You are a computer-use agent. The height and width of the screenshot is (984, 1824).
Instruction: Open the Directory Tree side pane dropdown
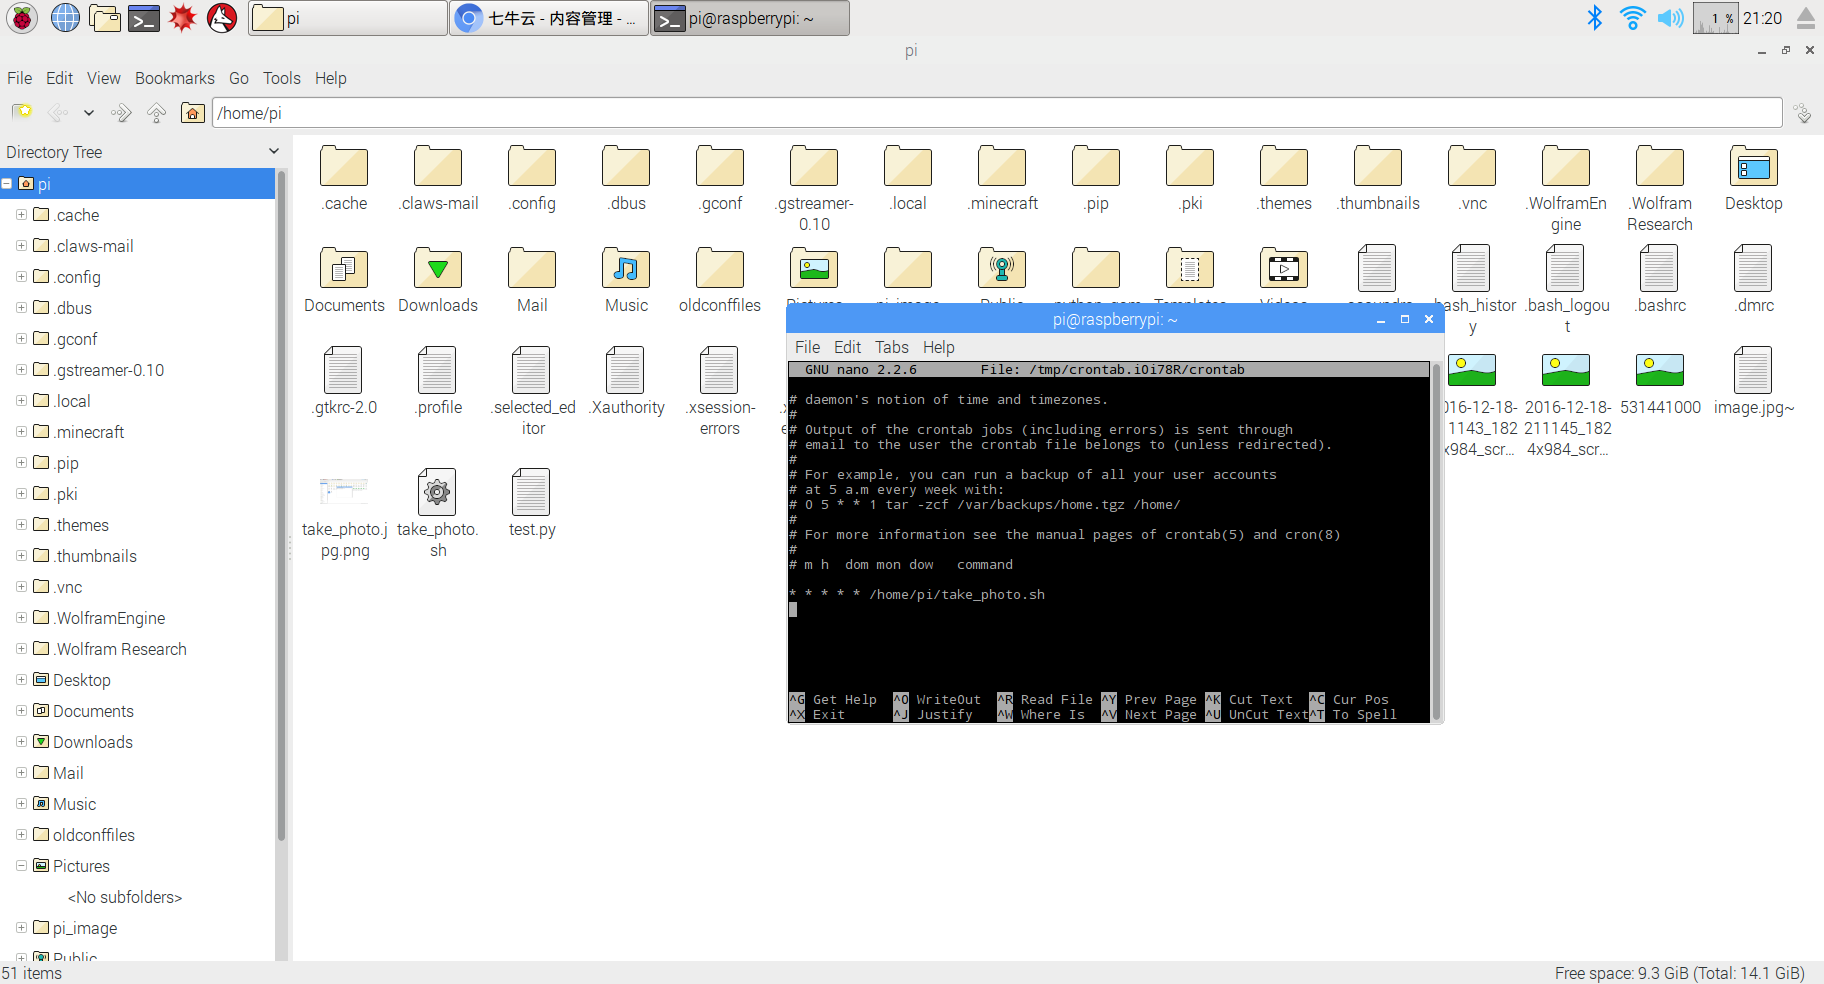274,151
